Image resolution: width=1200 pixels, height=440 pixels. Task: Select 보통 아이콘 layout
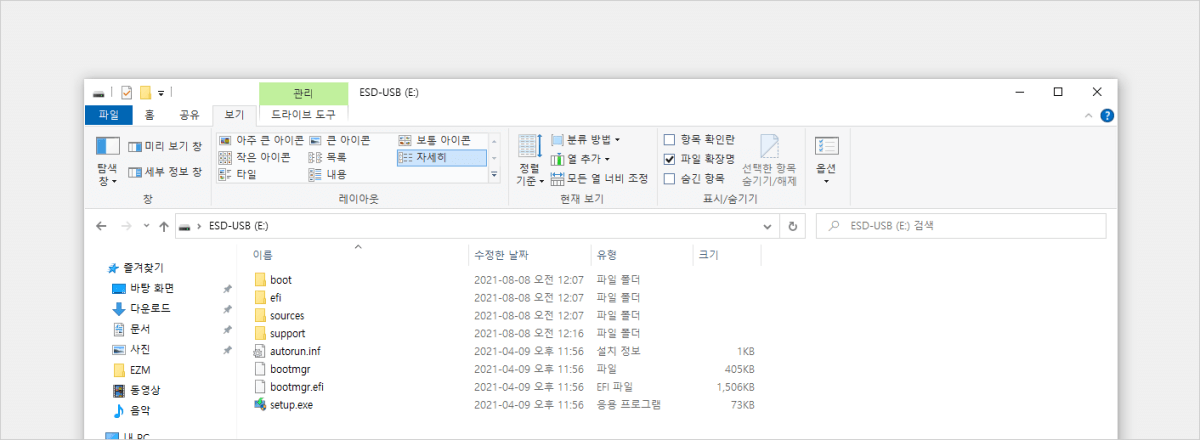click(x=435, y=140)
